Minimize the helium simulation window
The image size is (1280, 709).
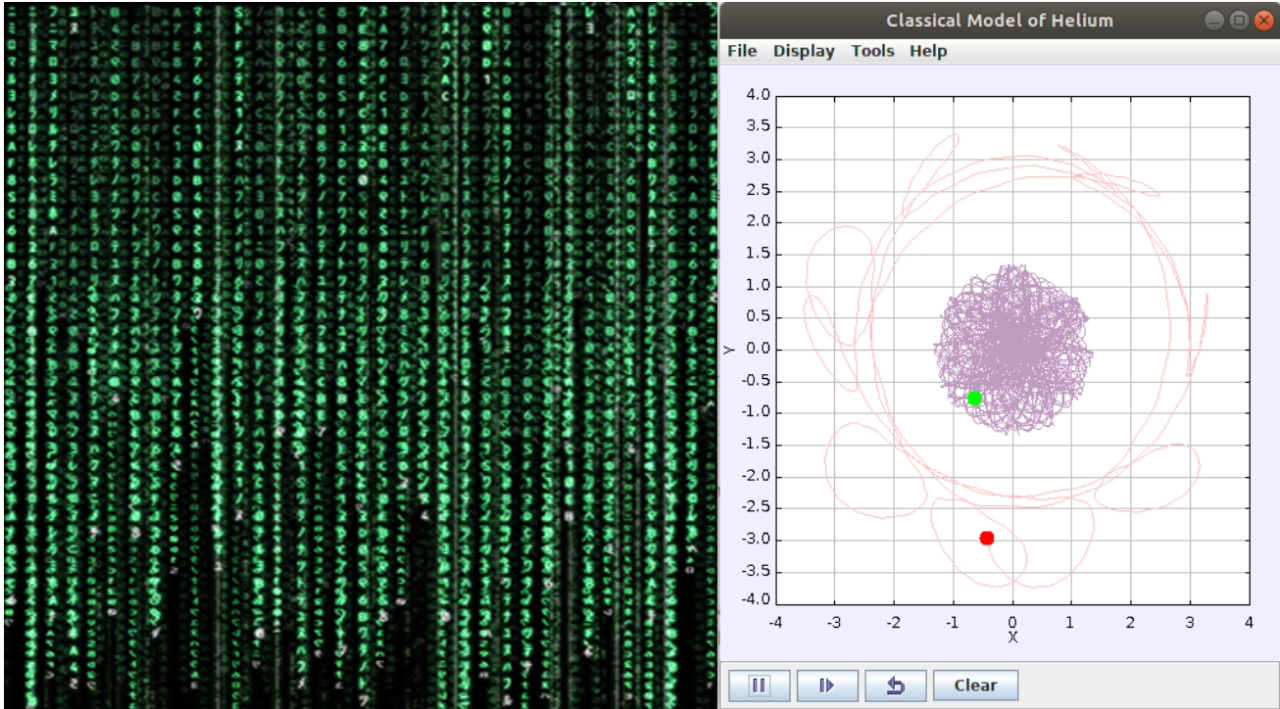point(1213,20)
